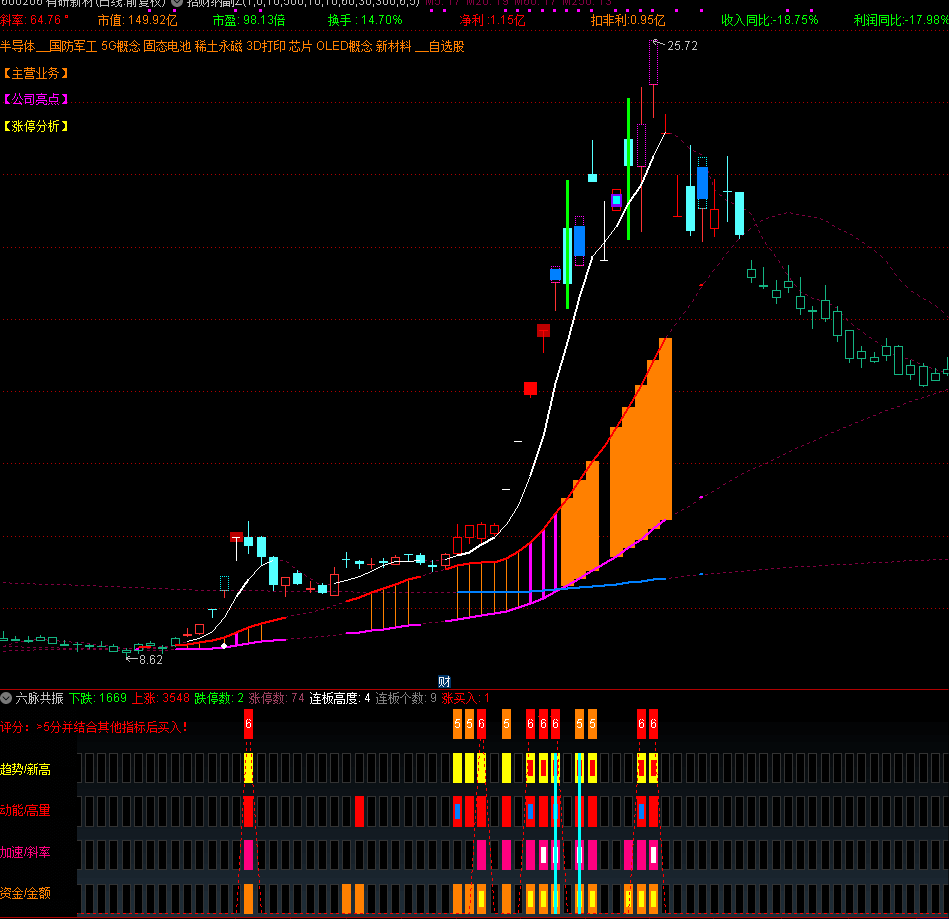This screenshot has width=949, height=919.
Task: Click the 25.72 high price label
Action: pyautogui.click(x=682, y=45)
